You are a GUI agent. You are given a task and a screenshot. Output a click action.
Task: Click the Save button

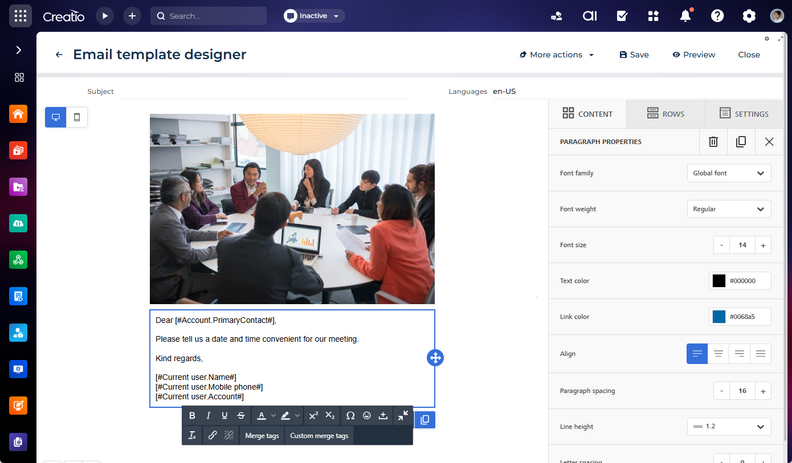point(634,55)
